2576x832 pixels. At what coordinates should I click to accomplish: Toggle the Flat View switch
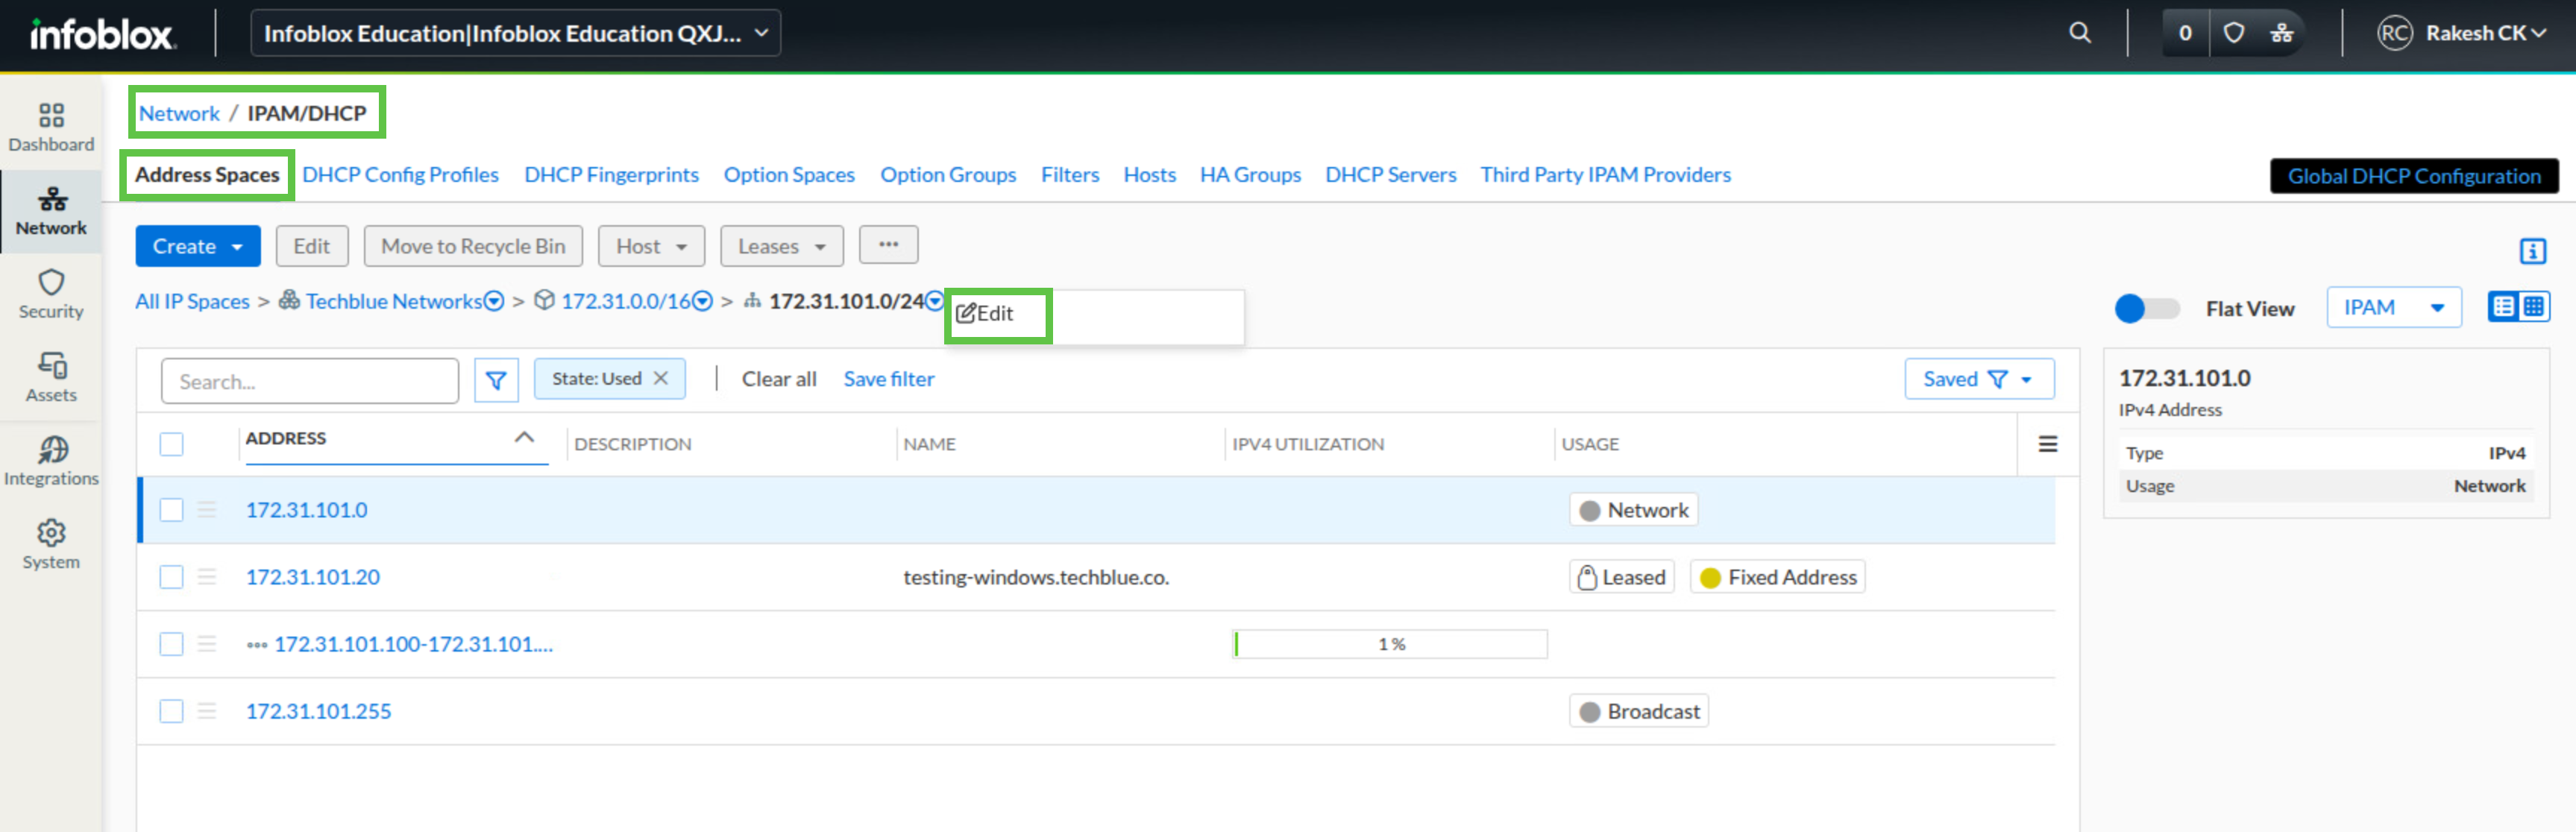coord(2146,308)
